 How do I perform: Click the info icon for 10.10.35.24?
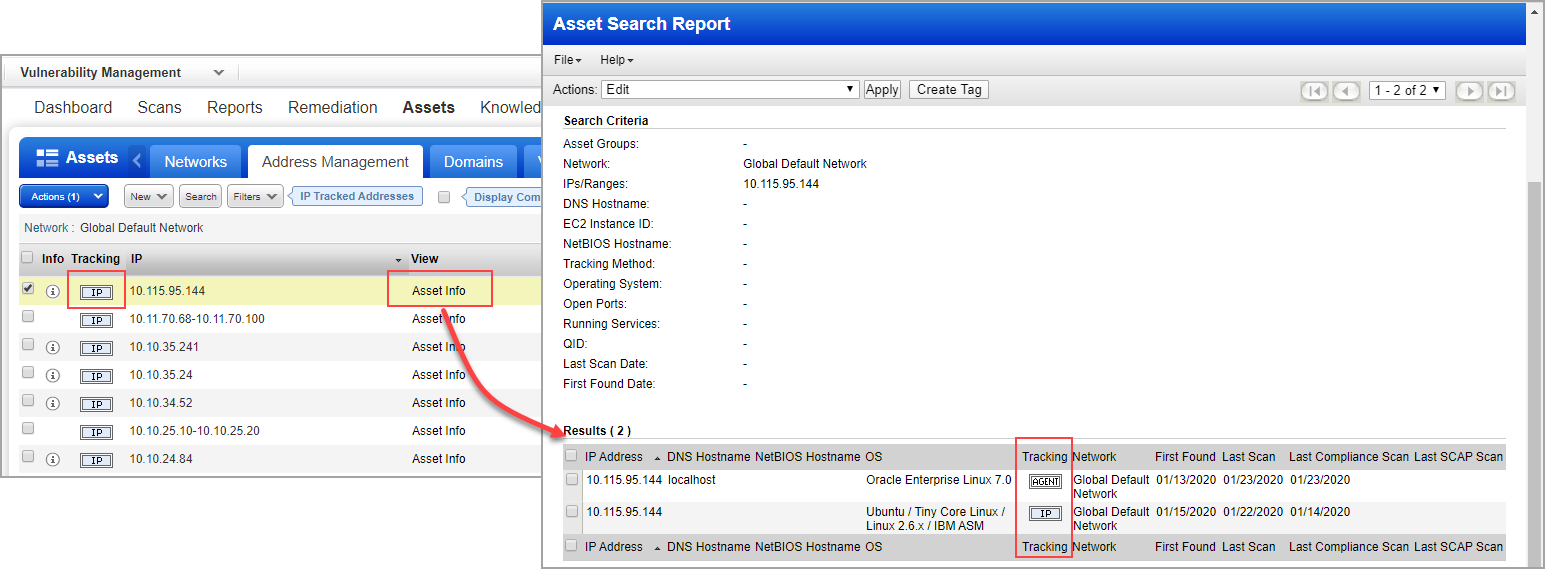pyautogui.click(x=53, y=376)
